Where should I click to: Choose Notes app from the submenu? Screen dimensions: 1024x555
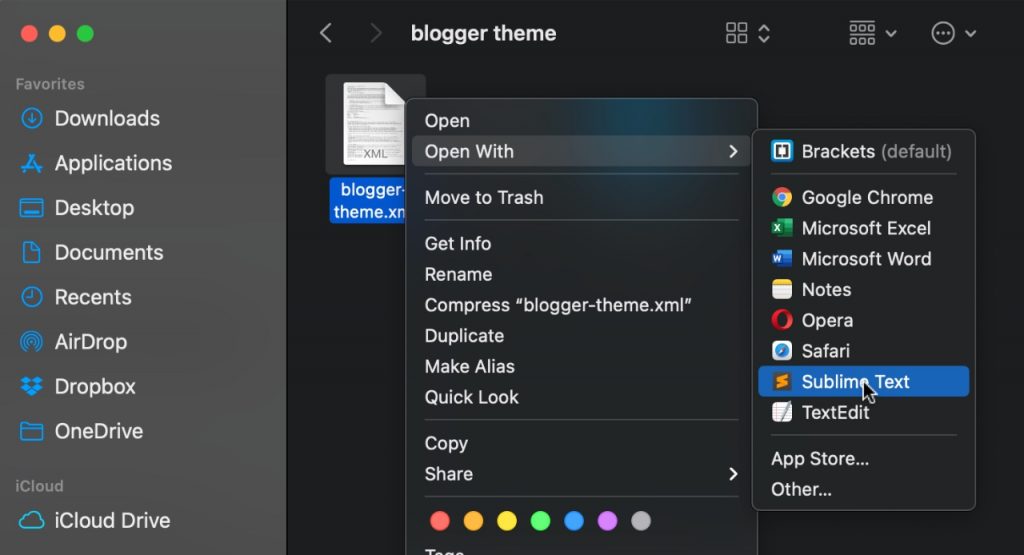(825, 290)
